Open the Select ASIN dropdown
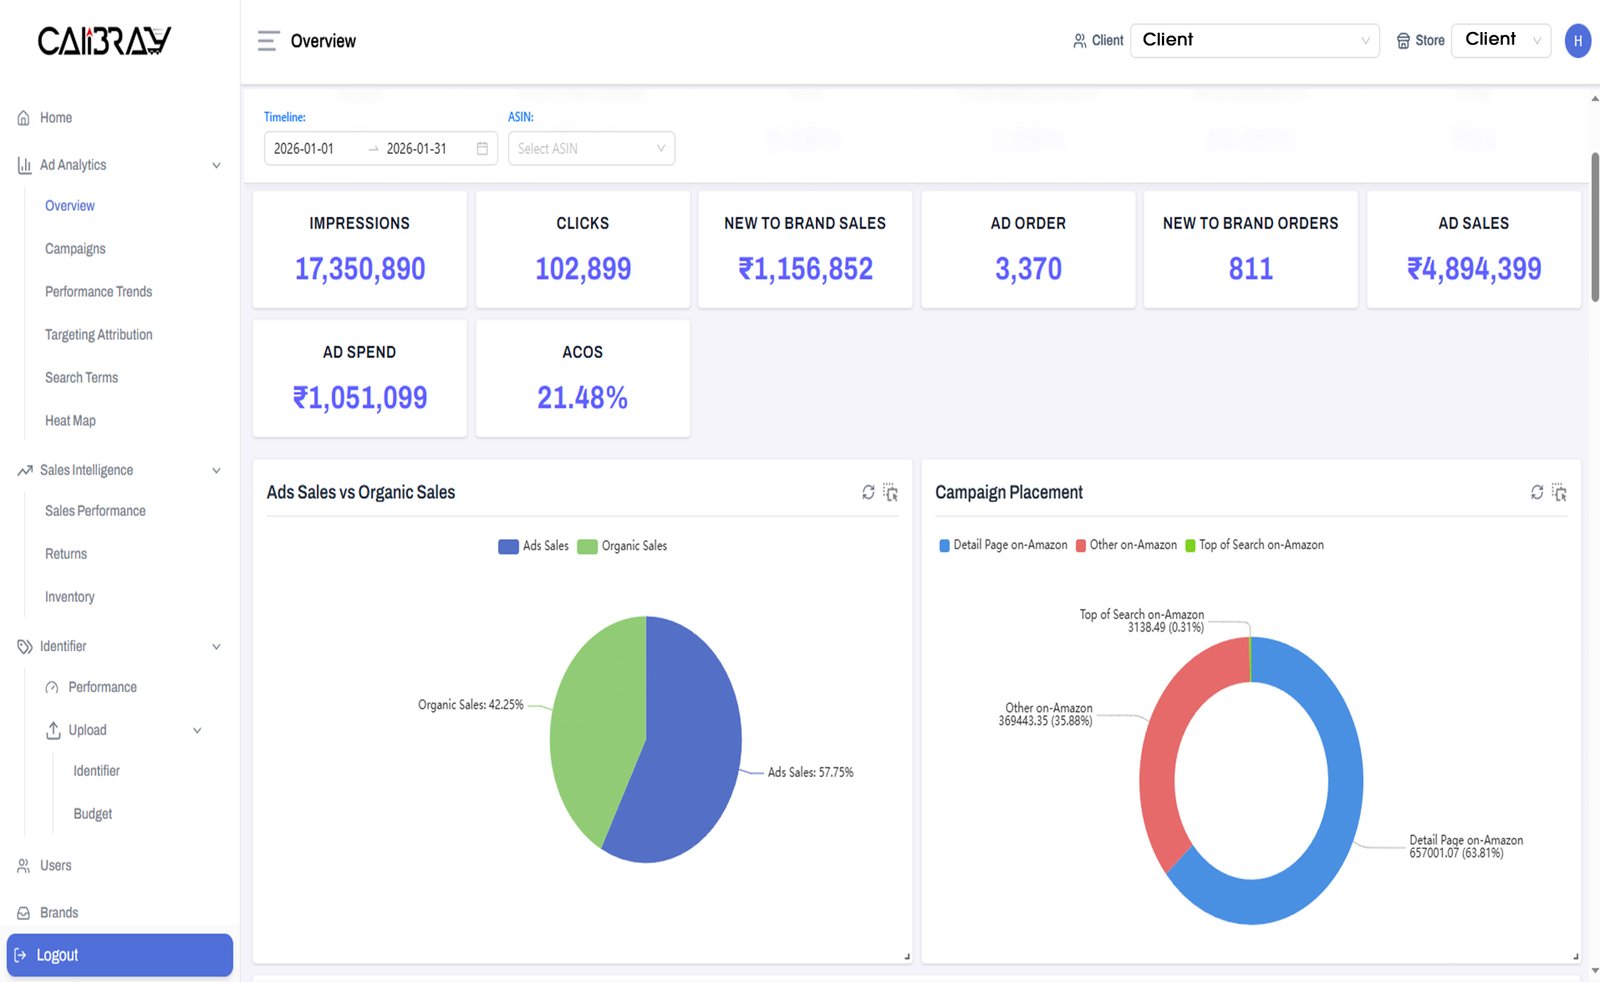The image size is (1600, 982). click(591, 149)
